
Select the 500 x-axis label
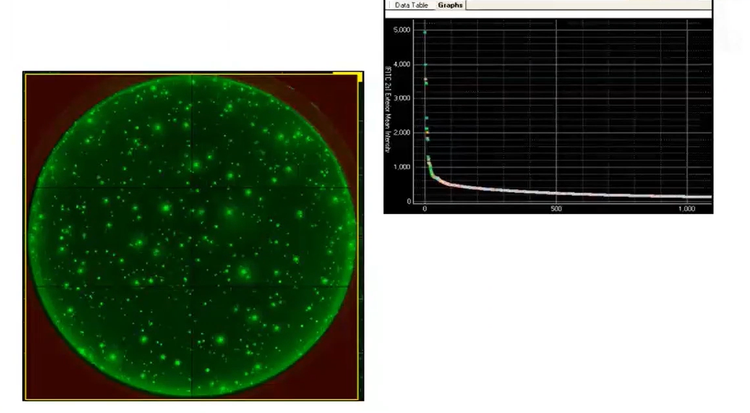(556, 209)
